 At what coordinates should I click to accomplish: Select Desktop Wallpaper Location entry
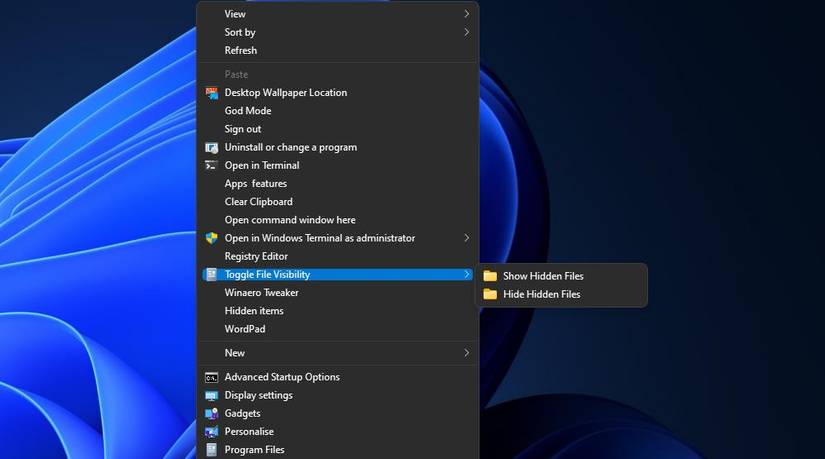pyautogui.click(x=338, y=93)
